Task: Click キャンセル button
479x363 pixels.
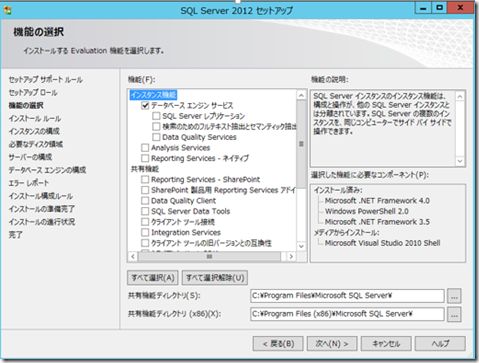Action: click(x=386, y=344)
